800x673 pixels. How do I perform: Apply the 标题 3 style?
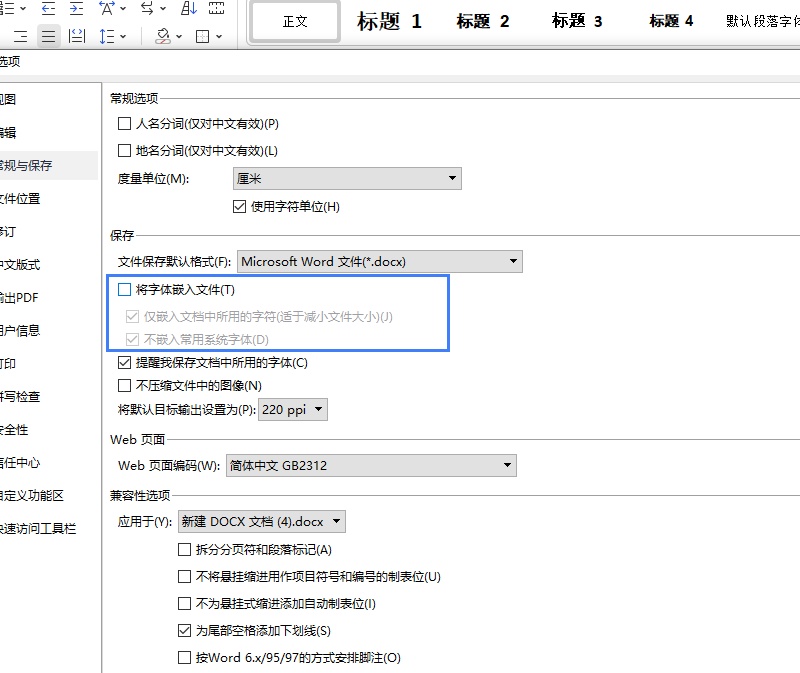pos(577,21)
